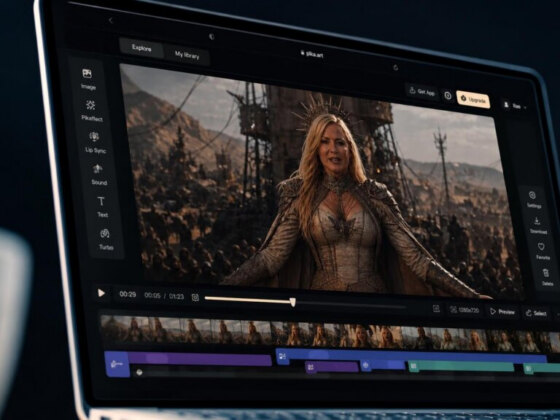
Task: Choose the Sound tool icon
Action: pyautogui.click(x=98, y=174)
